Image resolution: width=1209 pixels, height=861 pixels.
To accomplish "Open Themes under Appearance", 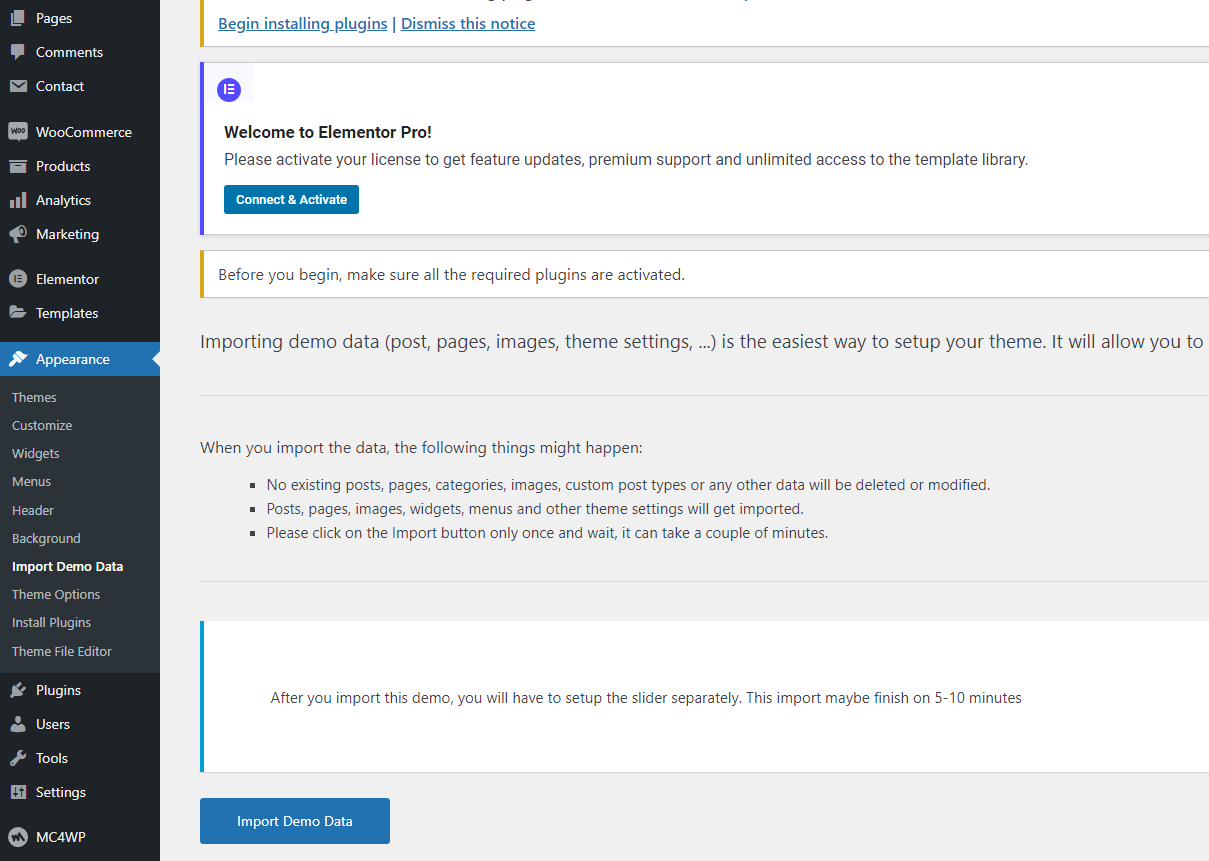I will pyautogui.click(x=34, y=397).
